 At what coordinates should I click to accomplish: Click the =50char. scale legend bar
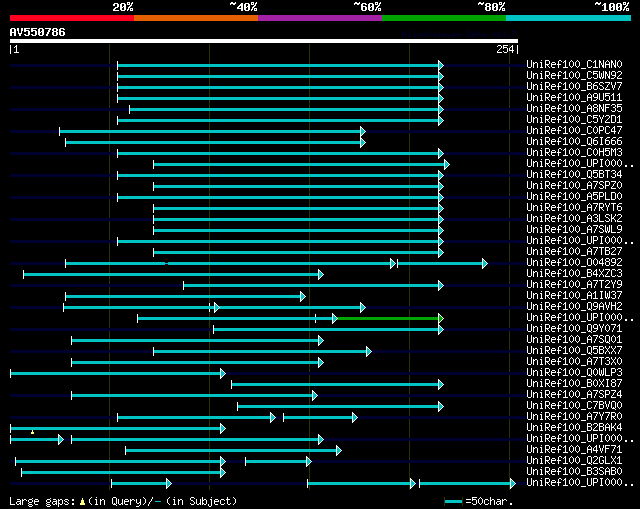pyautogui.click(x=453, y=501)
